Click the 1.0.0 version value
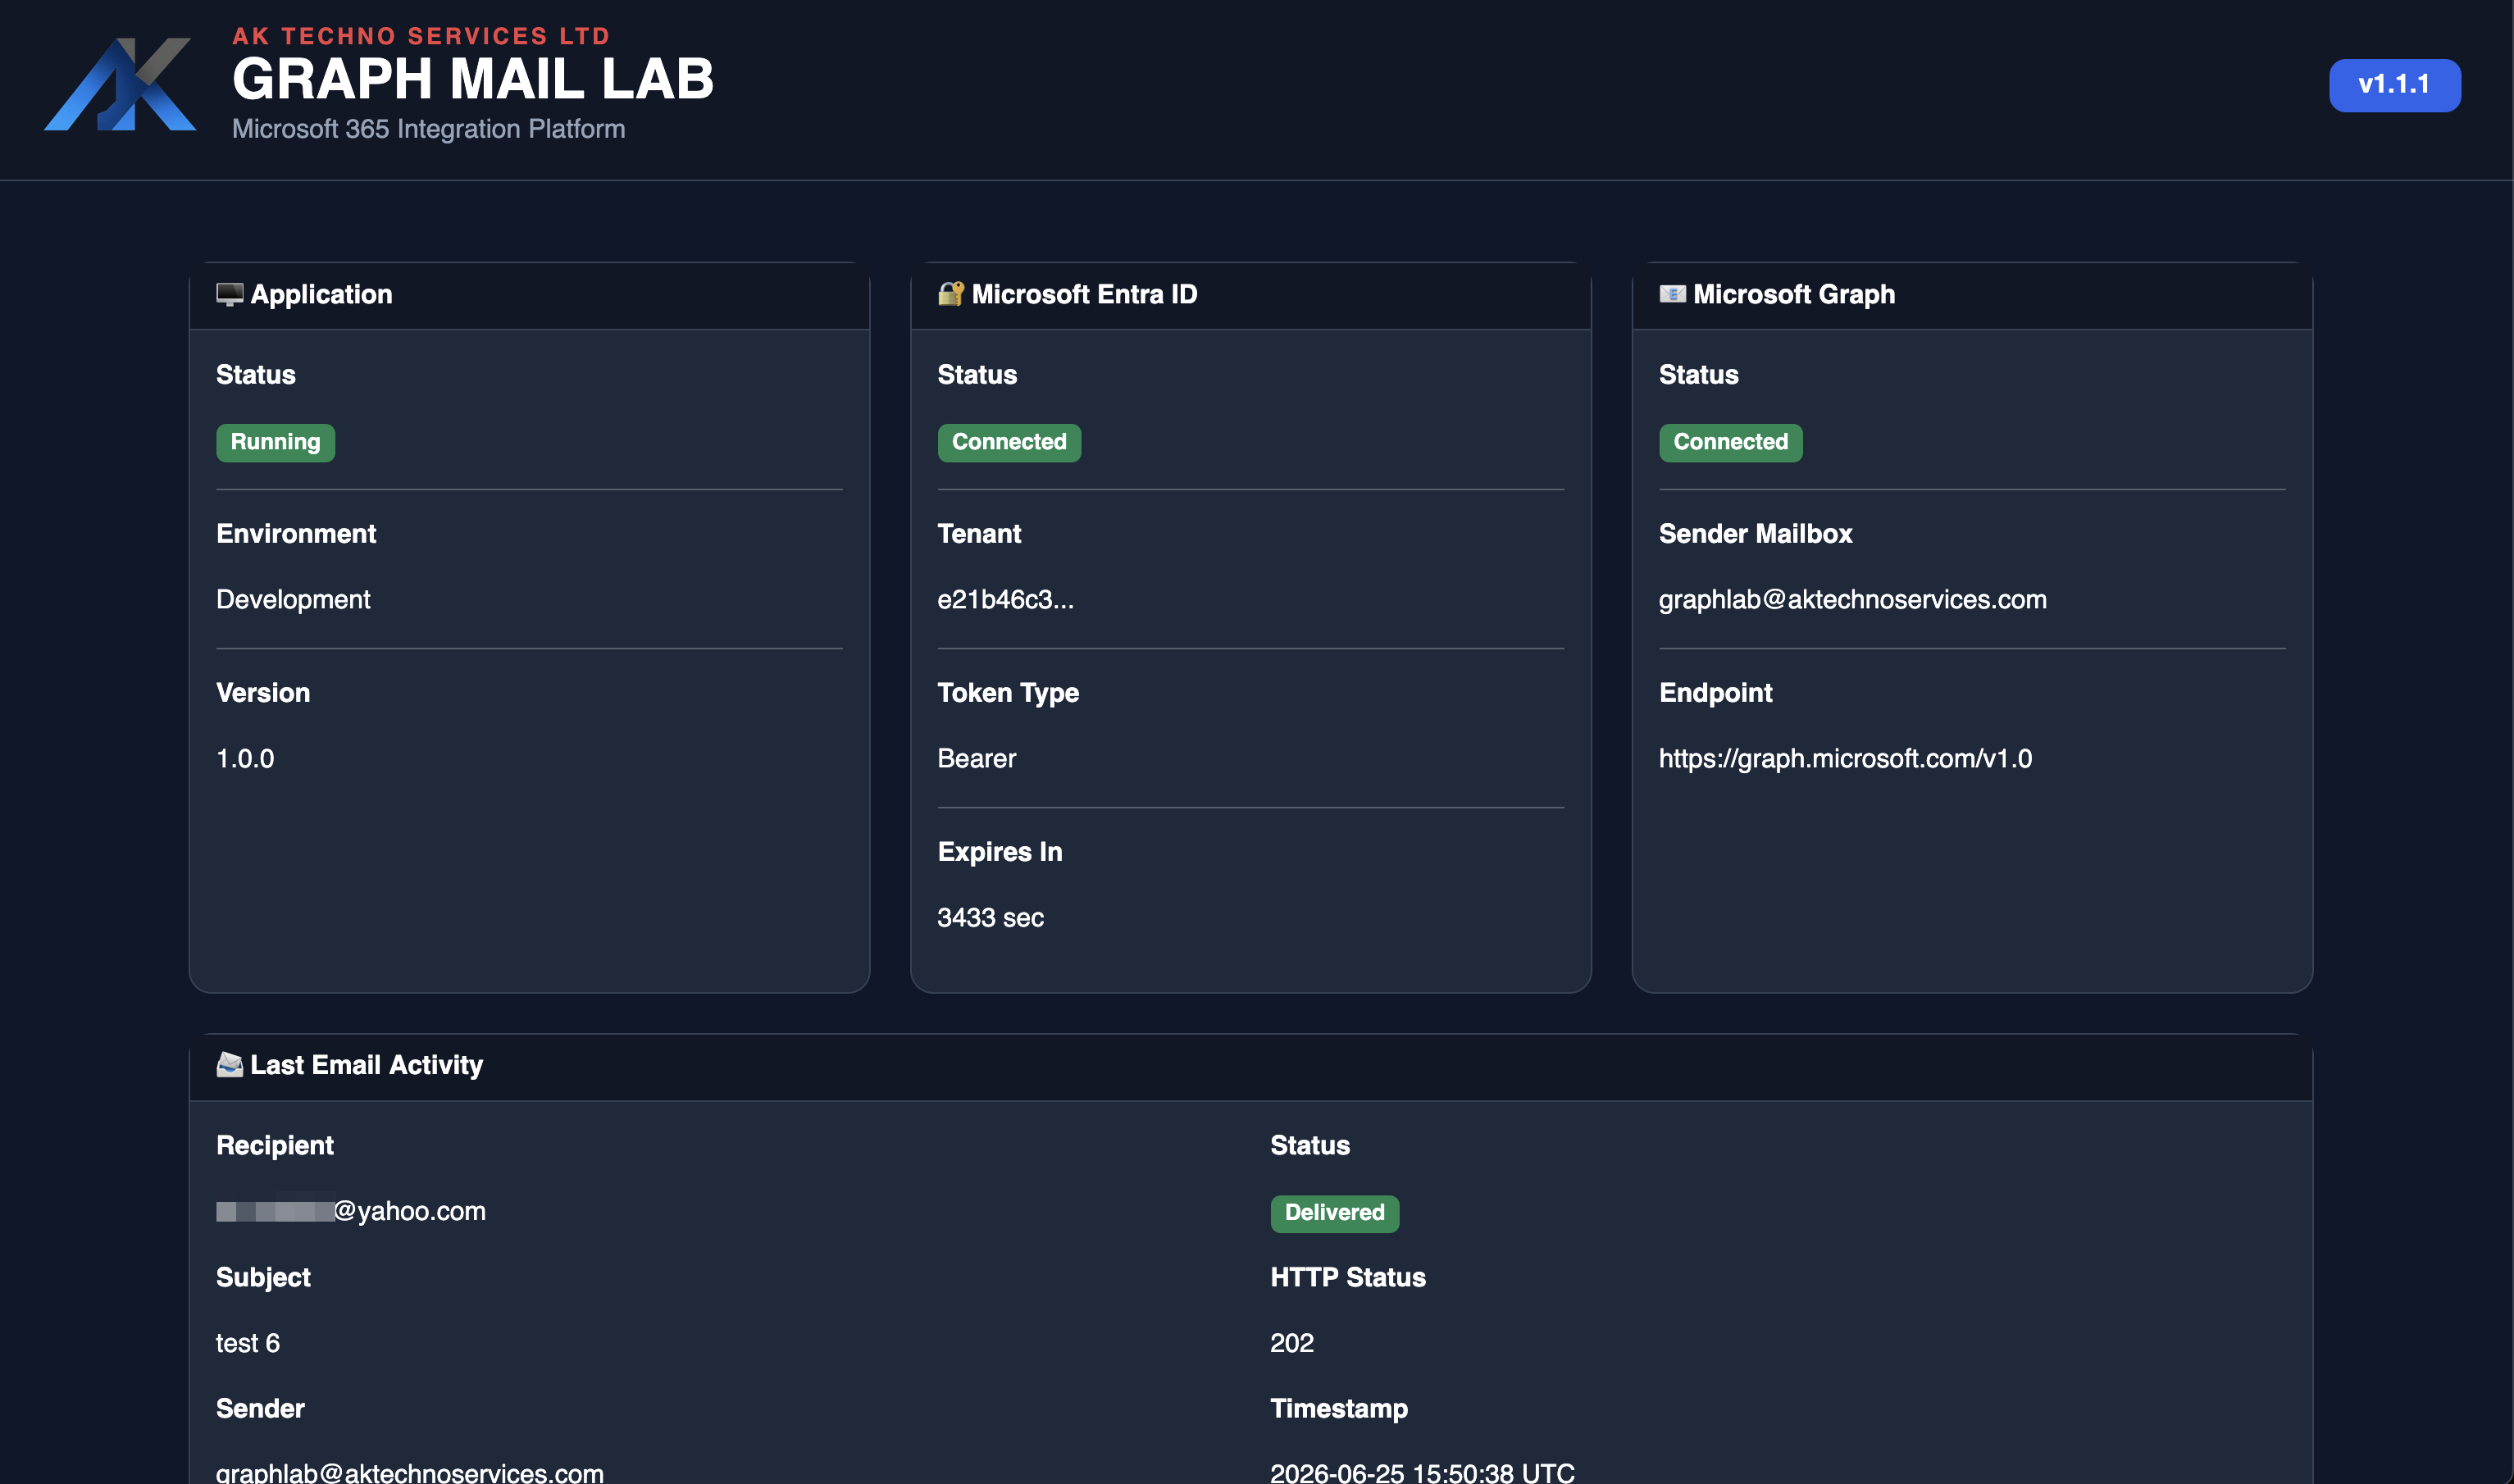This screenshot has width=2514, height=1484. 245,758
